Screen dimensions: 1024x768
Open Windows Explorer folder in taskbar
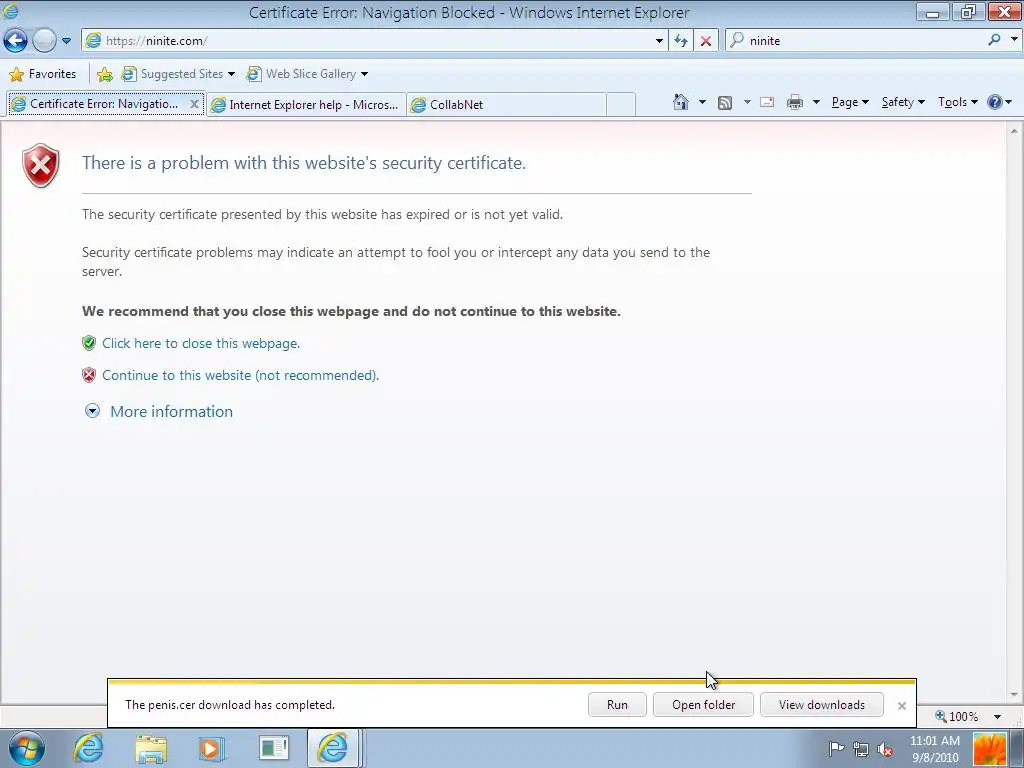151,749
